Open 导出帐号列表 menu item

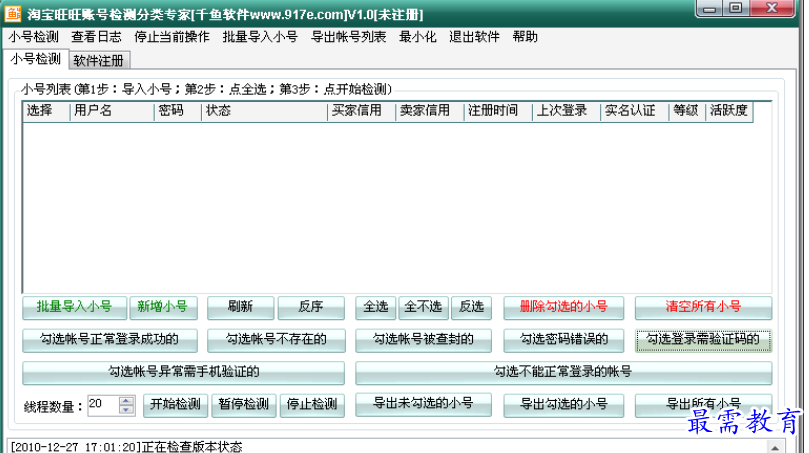[349, 37]
